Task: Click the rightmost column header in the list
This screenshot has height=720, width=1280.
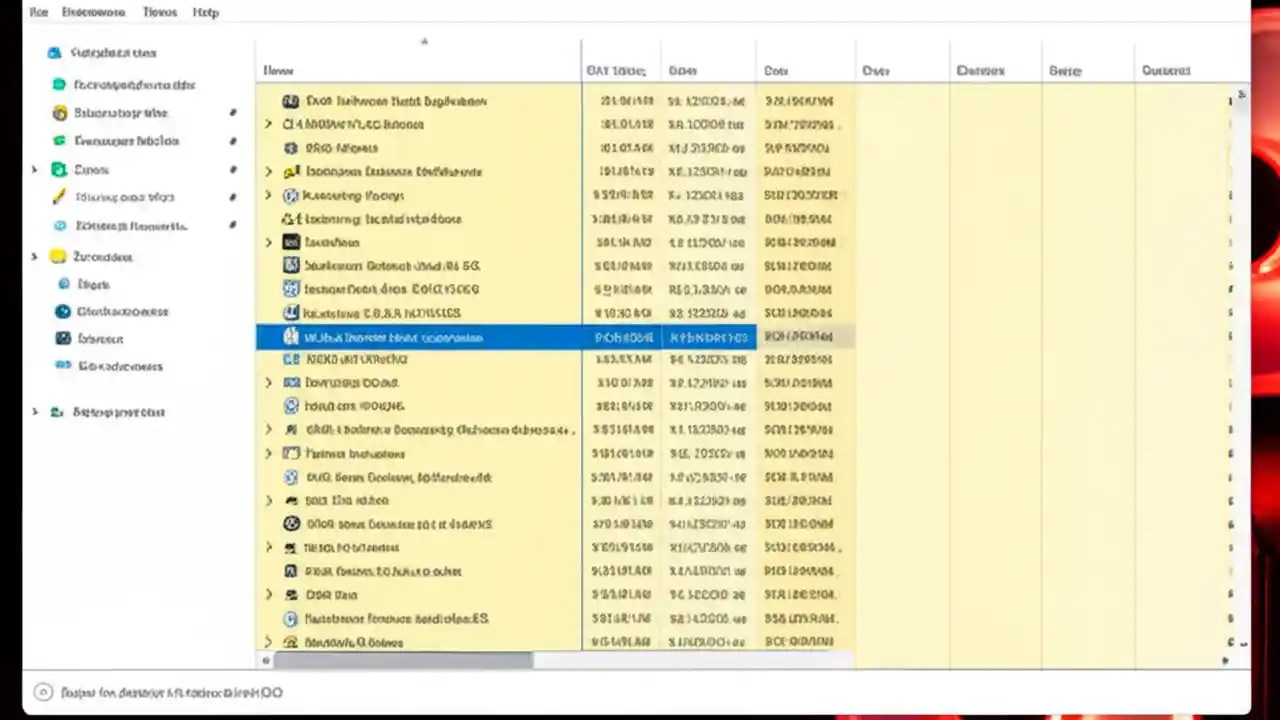Action: pos(1165,70)
